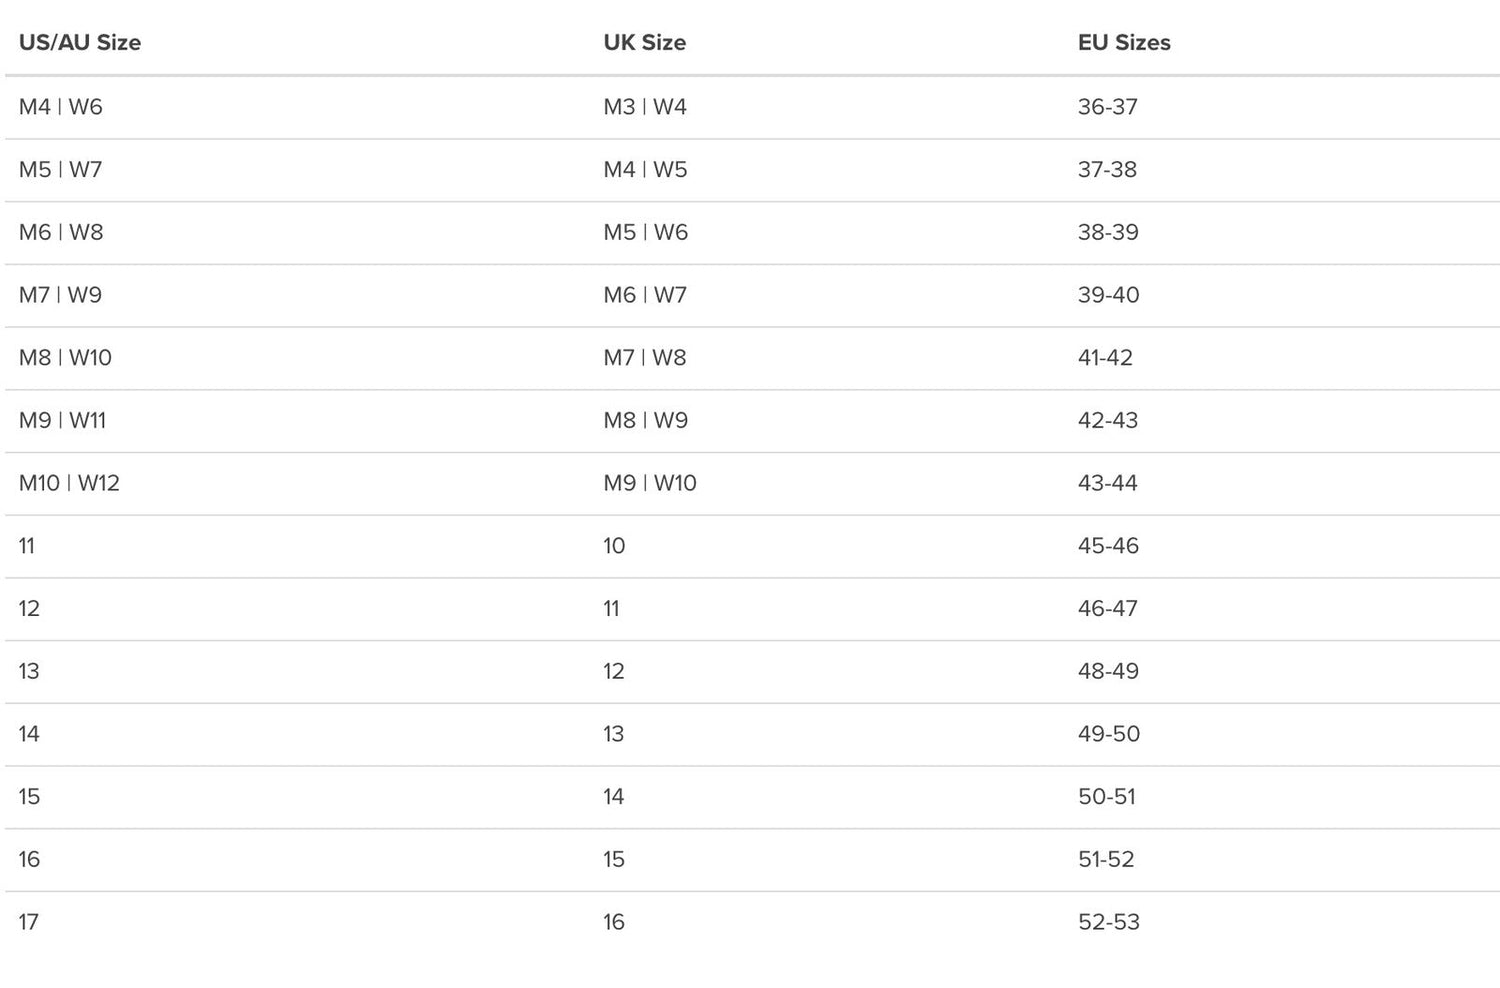
Task: Click EU size 36-37
Action: pos(1107,107)
